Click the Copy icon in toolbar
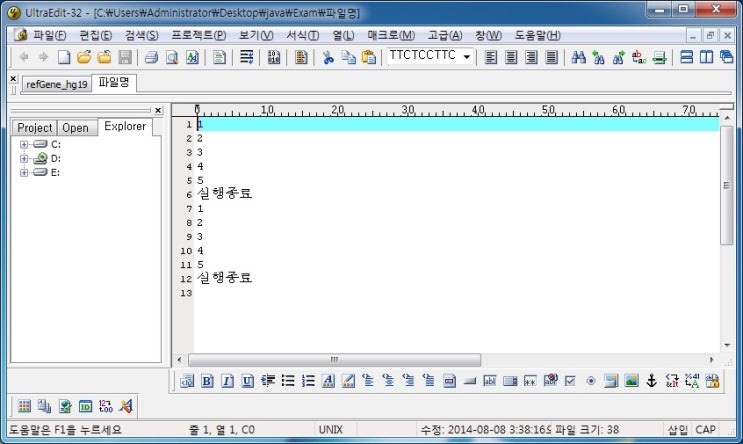743x444 pixels. point(349,57)
